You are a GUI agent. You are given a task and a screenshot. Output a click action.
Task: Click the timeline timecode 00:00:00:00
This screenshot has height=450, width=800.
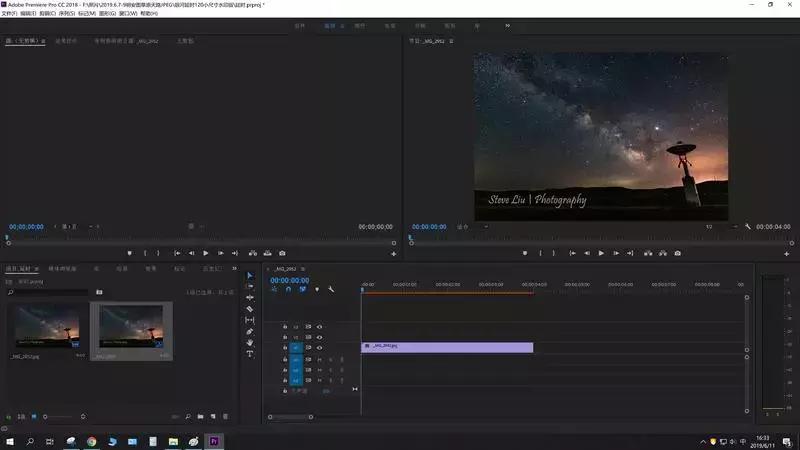[x=289, y=280]
